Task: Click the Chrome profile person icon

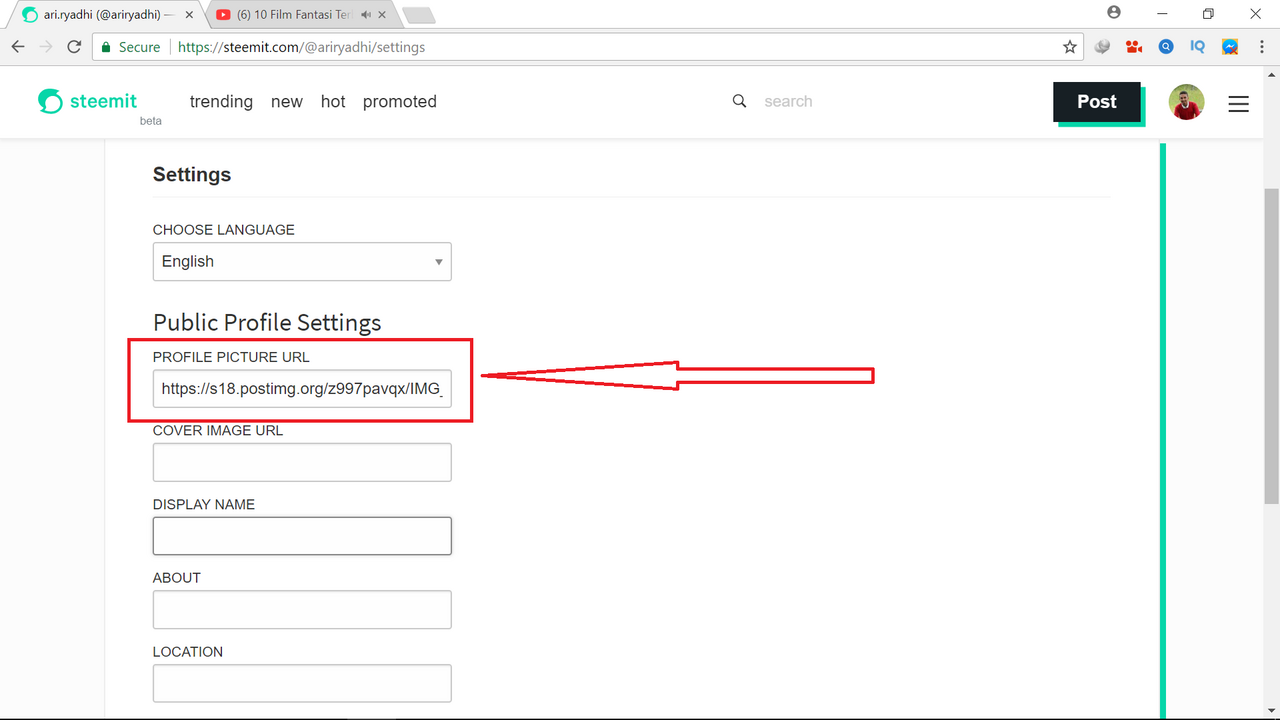Action: tap(1114, 13)
